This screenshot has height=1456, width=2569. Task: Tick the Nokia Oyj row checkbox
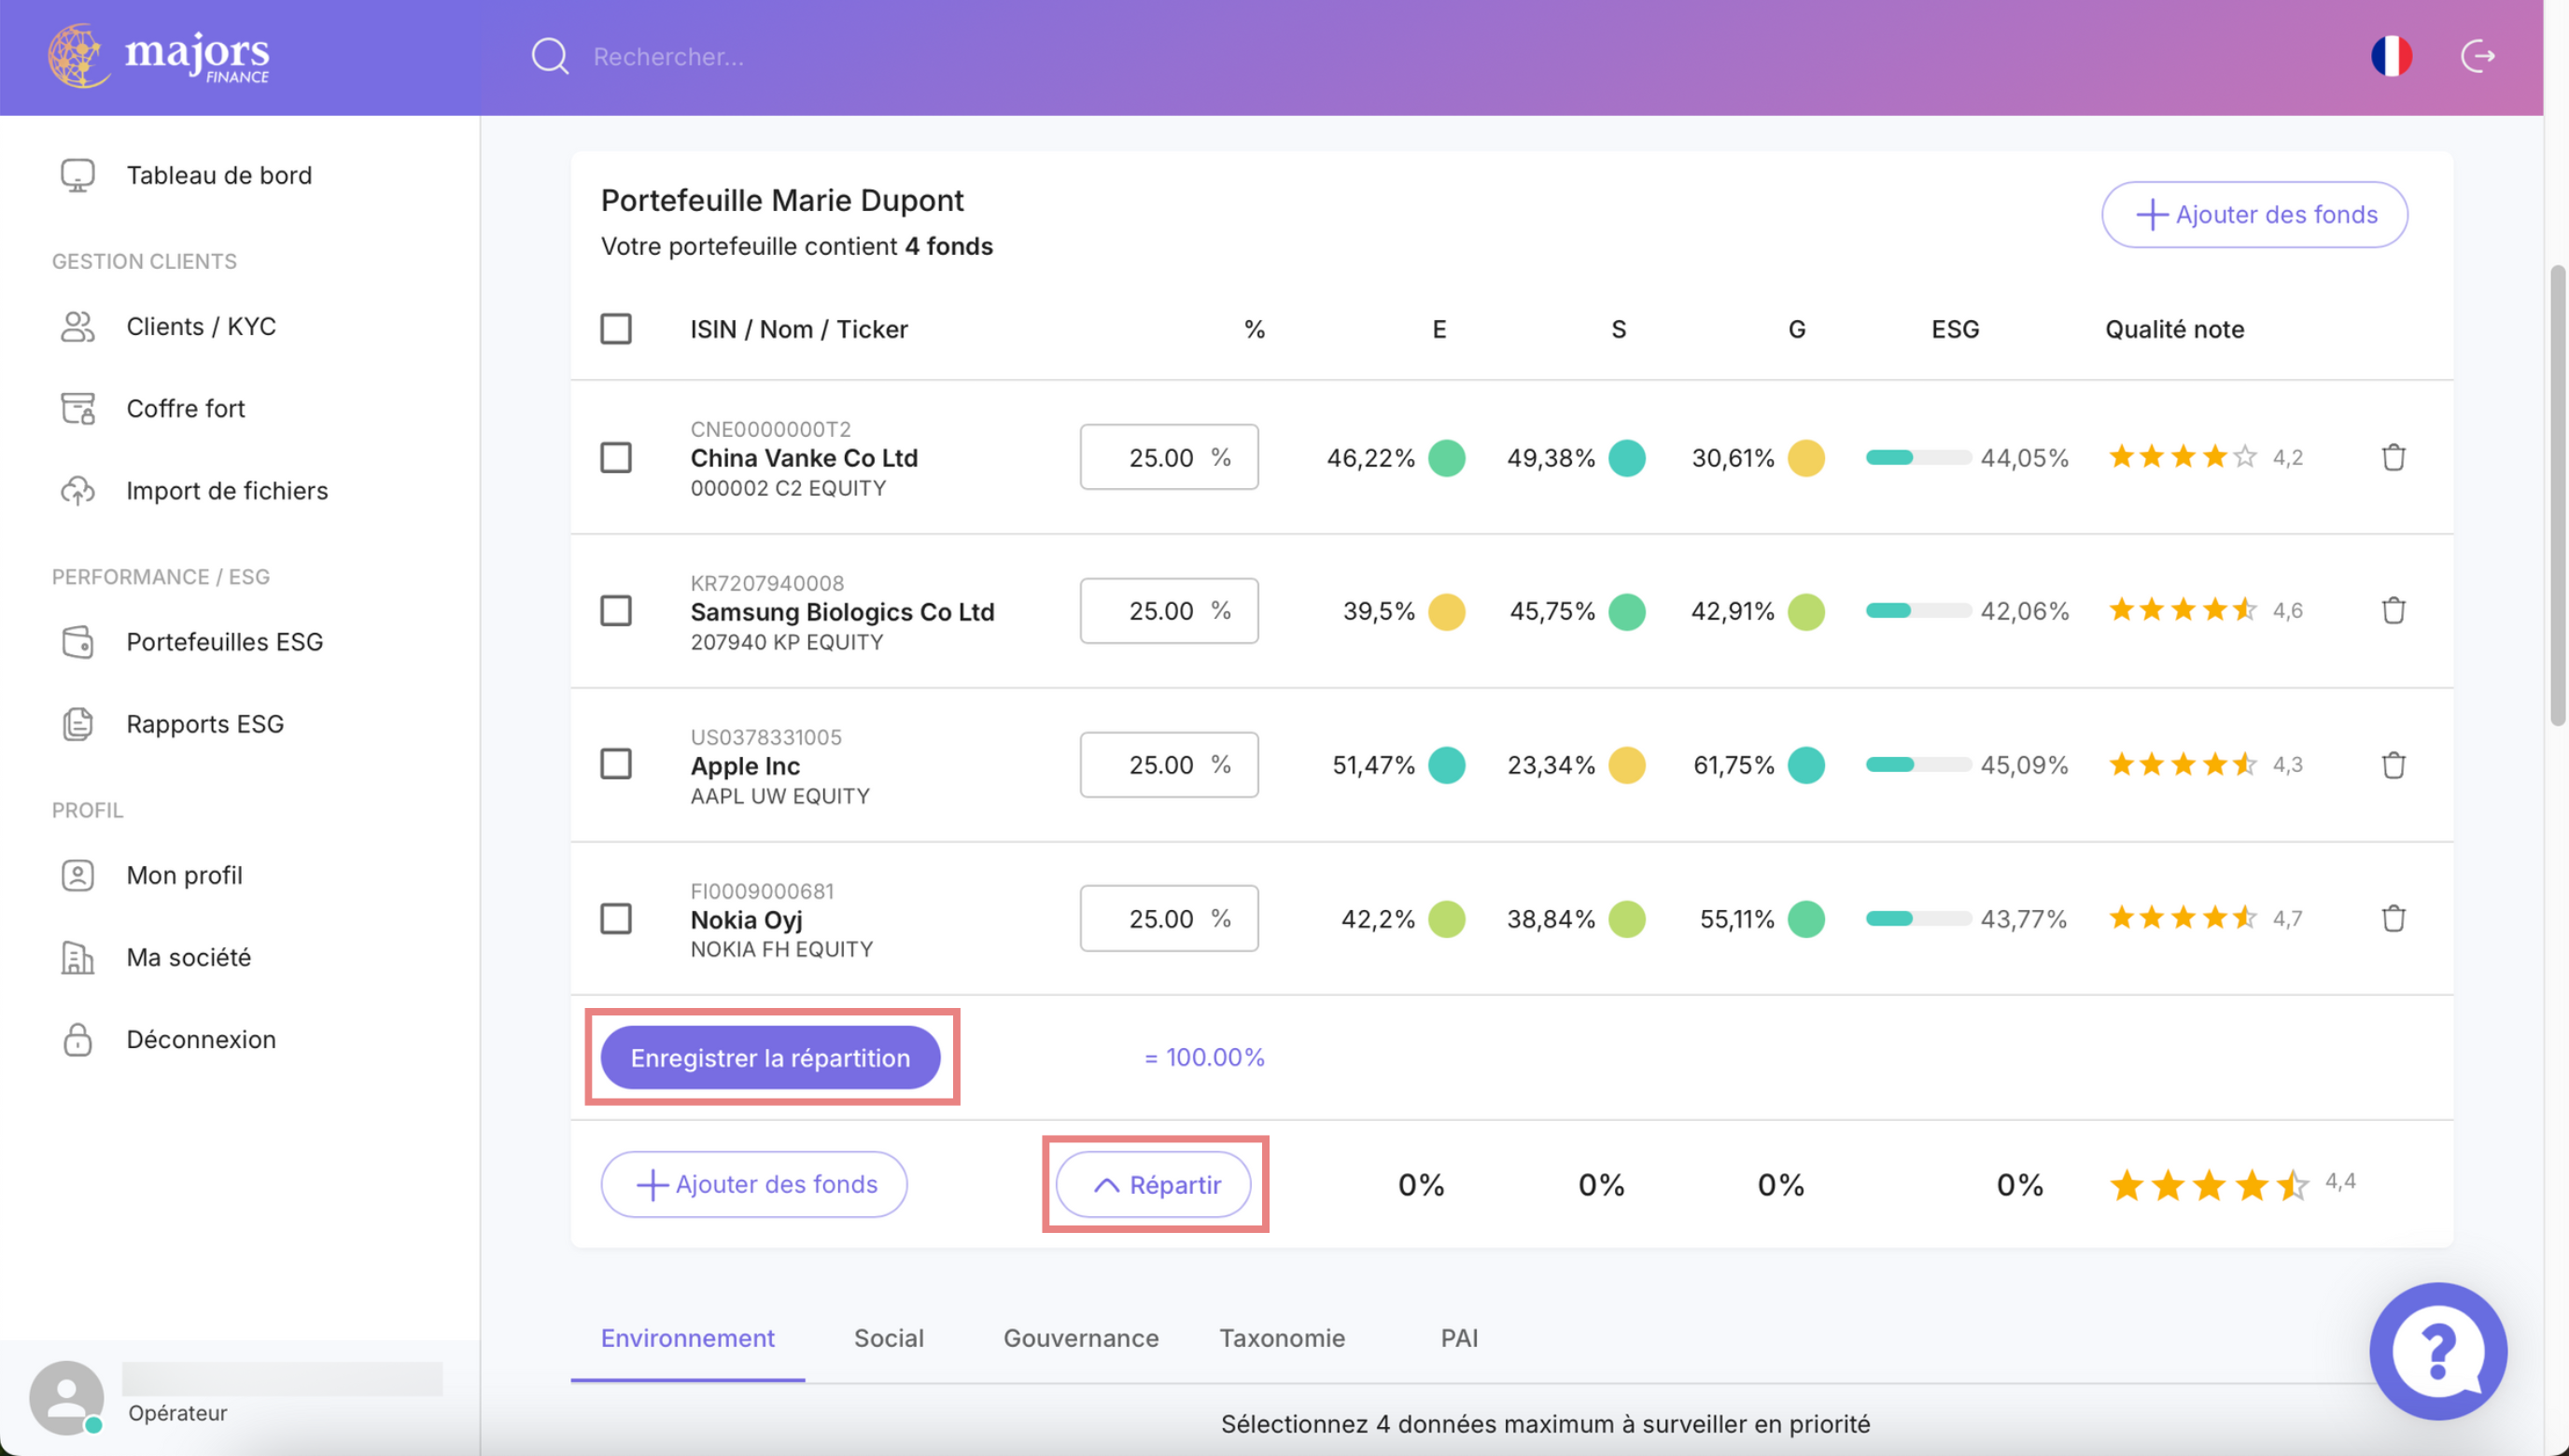tap(616, 918)
